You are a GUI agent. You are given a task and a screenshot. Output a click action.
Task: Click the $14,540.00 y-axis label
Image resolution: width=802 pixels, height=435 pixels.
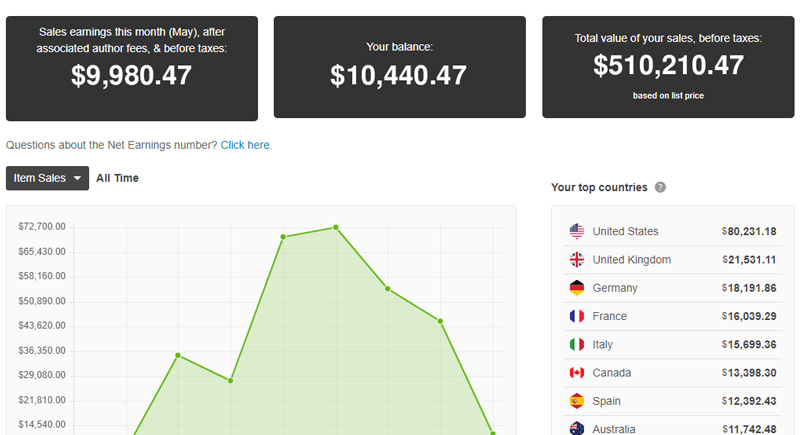(x=42, y=424)
